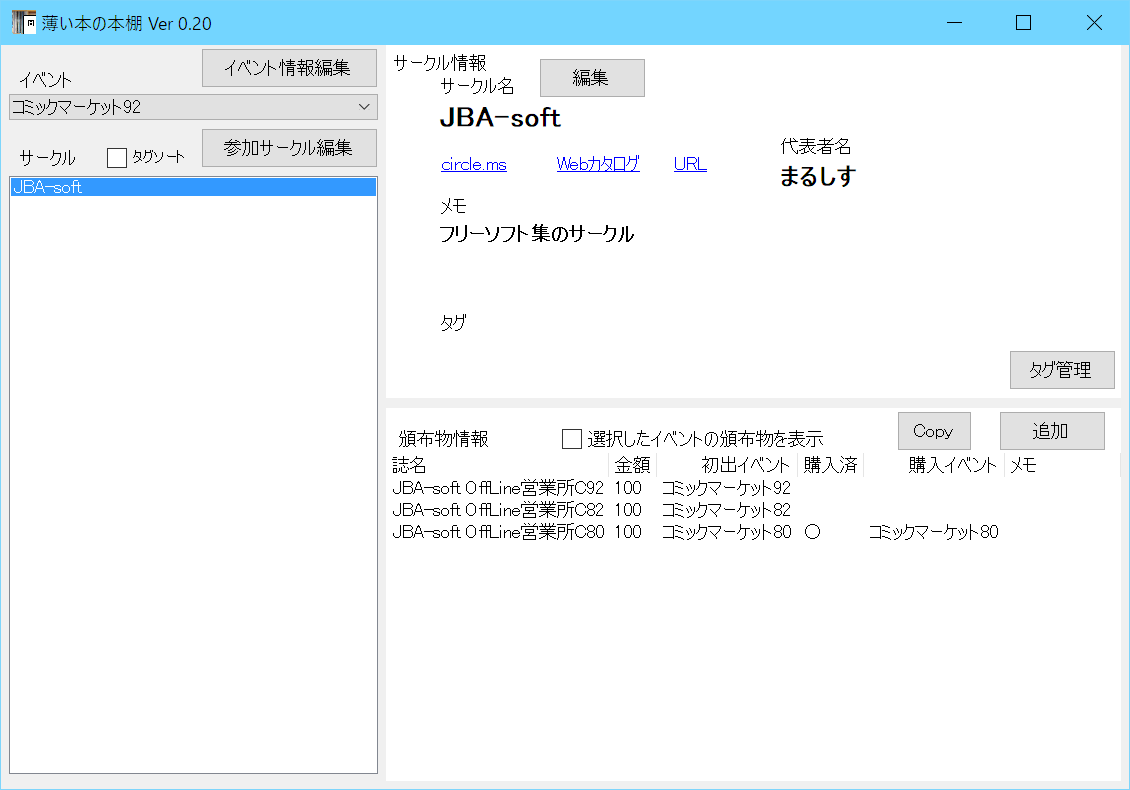Select row JBA-soft OffLine営業所C82
This screenshot has height=790, width=1130.
pyautogui.click(x=754, y=510)
